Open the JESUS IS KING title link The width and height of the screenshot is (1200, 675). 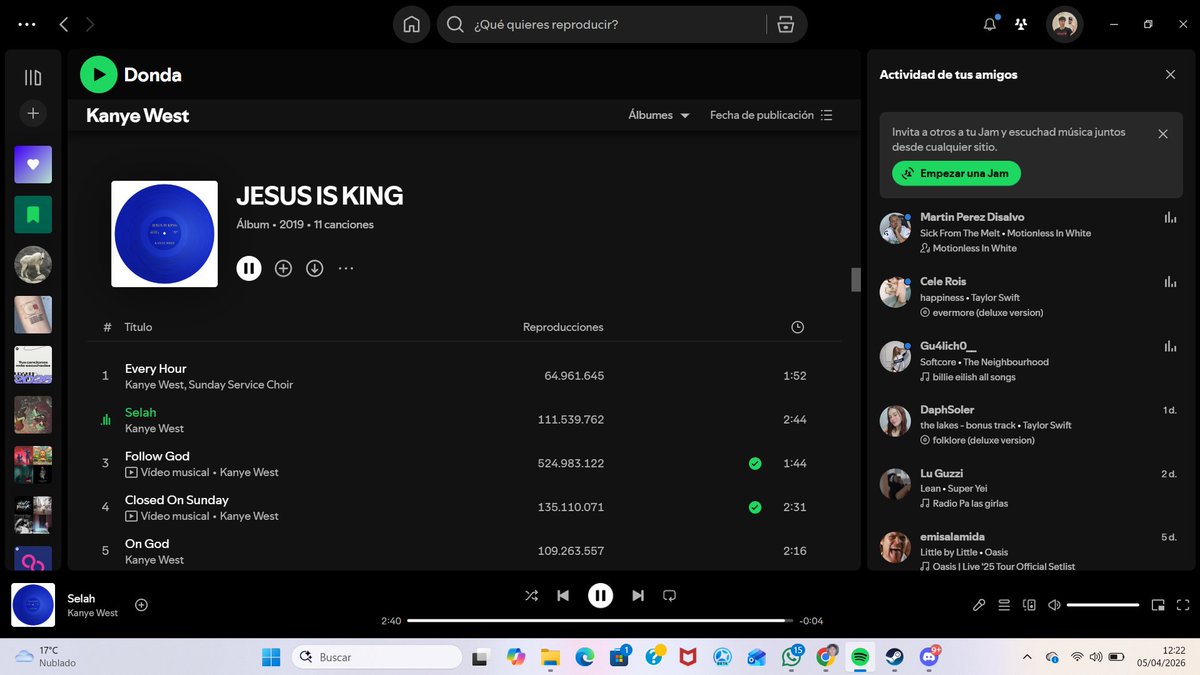tap(320, 196)
